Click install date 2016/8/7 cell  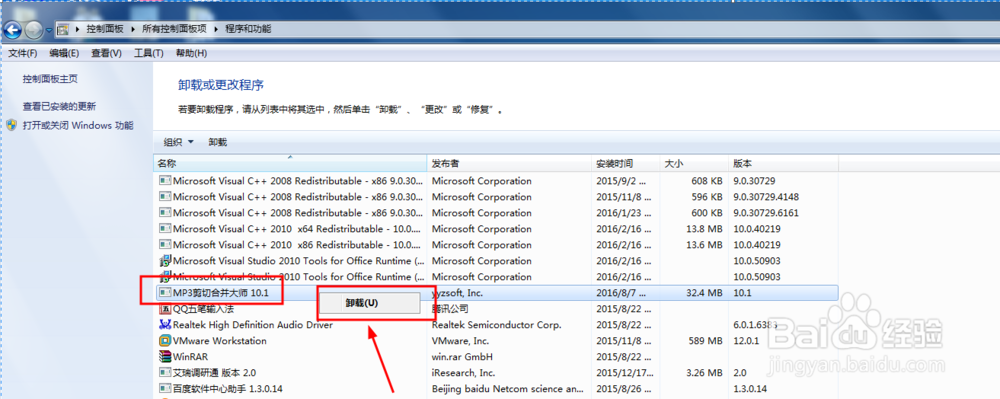pyautogui.click(x=621, y=293)
